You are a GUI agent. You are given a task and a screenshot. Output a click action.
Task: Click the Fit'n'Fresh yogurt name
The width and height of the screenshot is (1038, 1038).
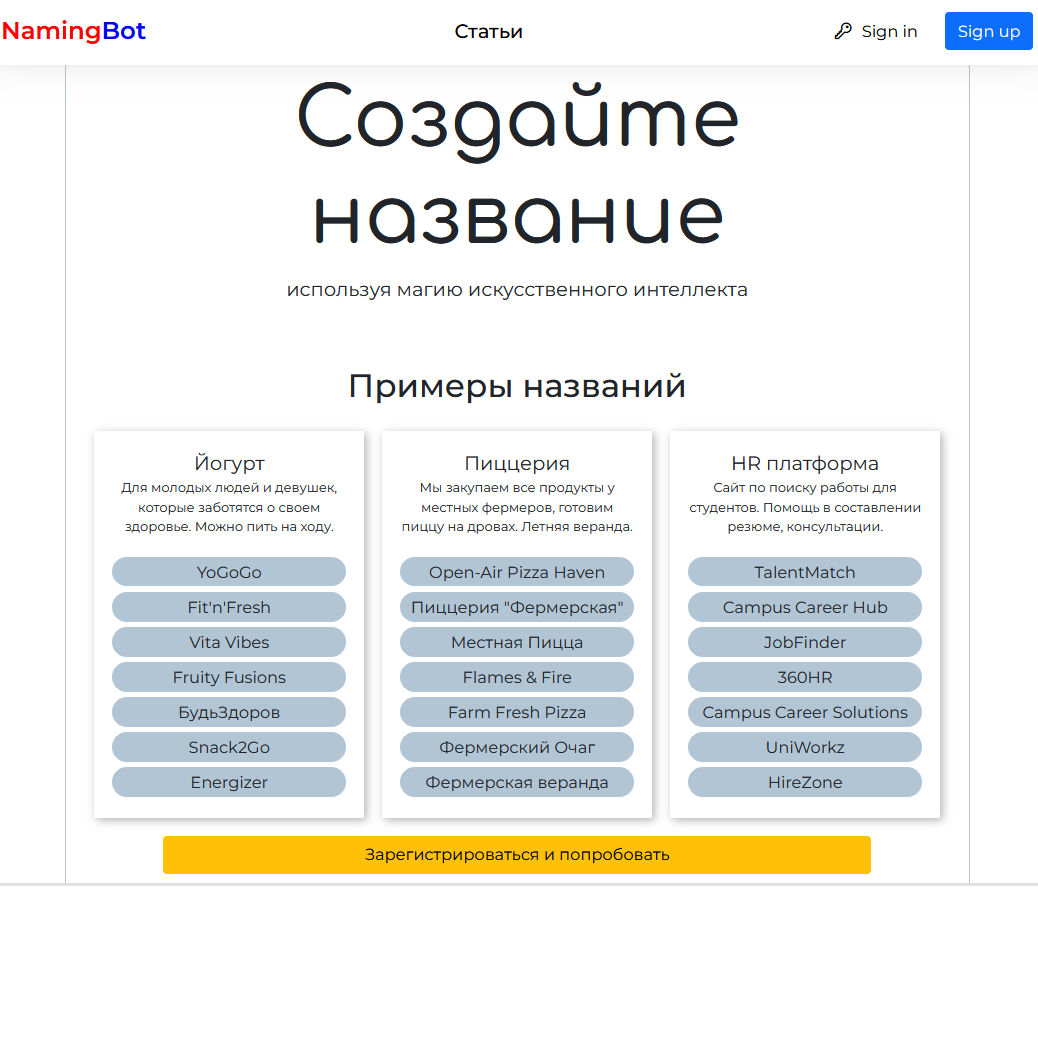229,607
